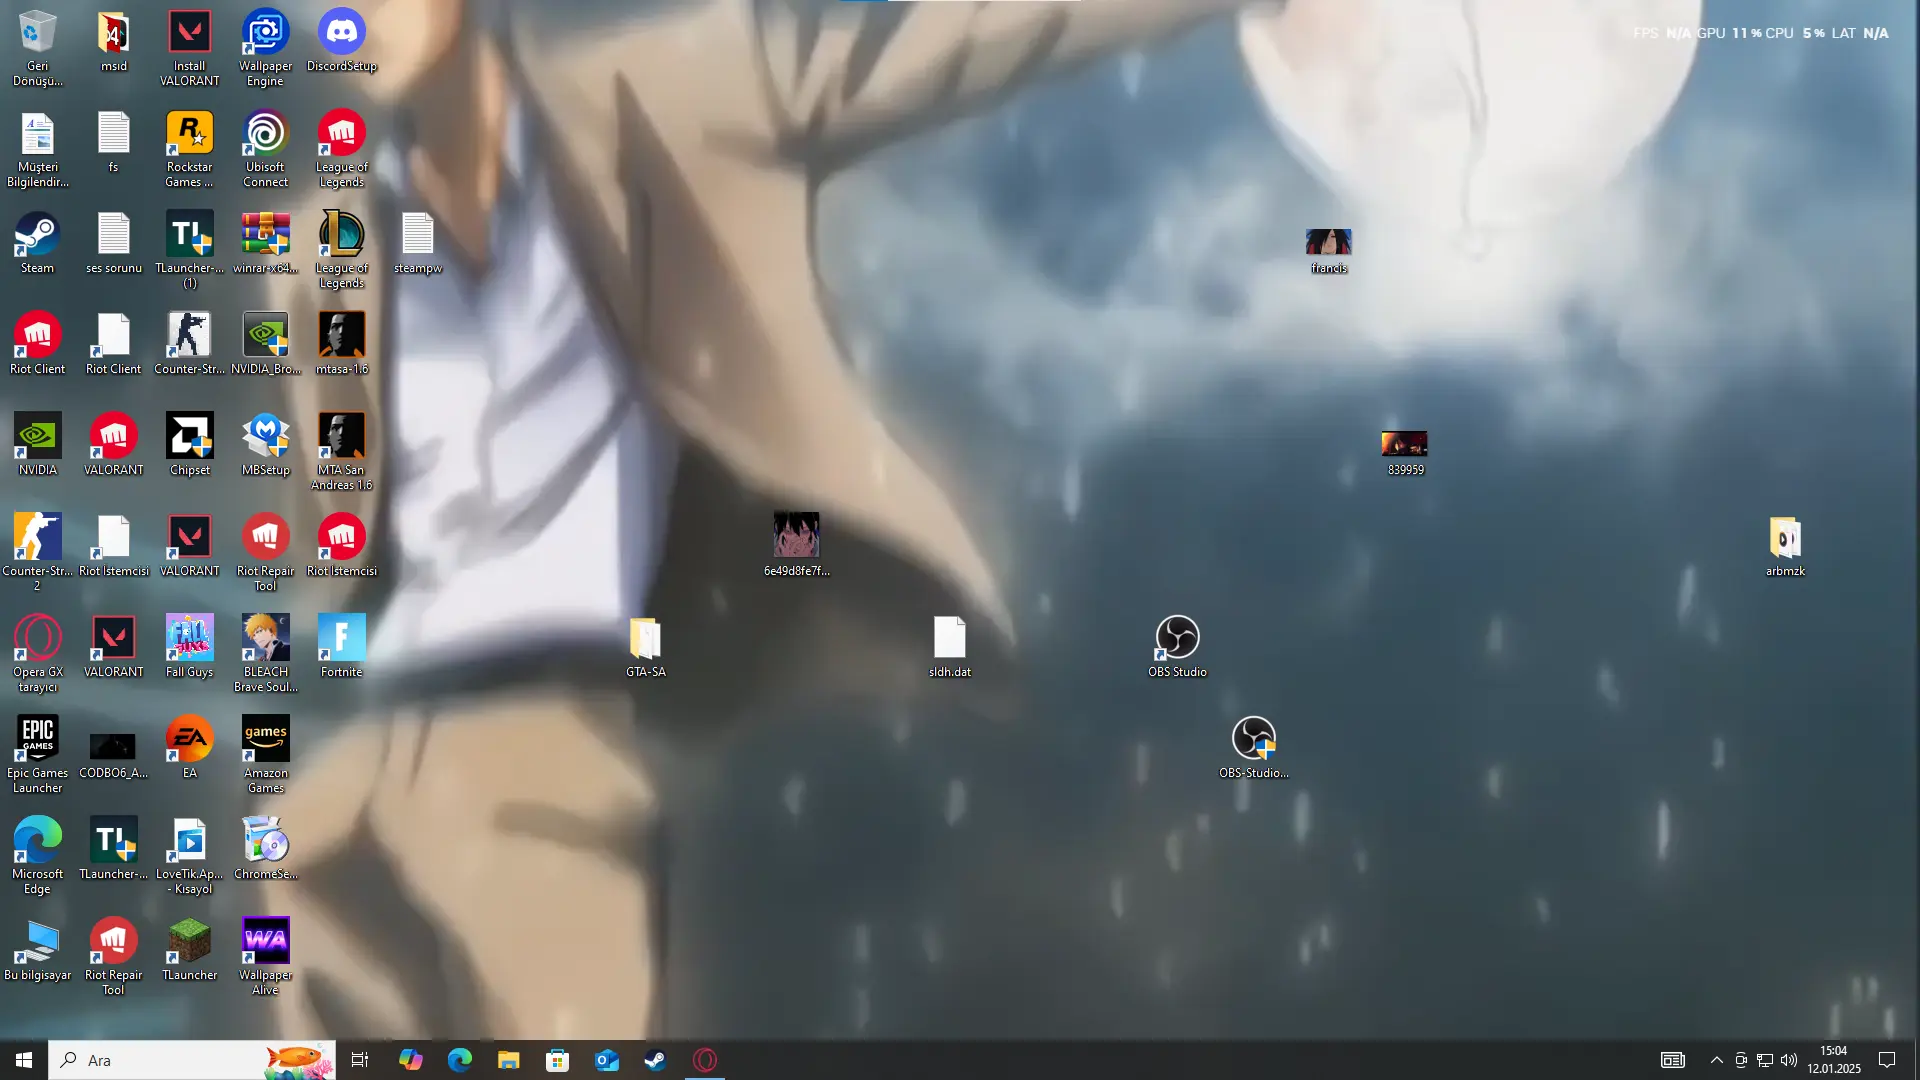This screenshot has height=1080, width=1920.
Task: Open File Explorer from the taskbar
Action: (508, 1060)
